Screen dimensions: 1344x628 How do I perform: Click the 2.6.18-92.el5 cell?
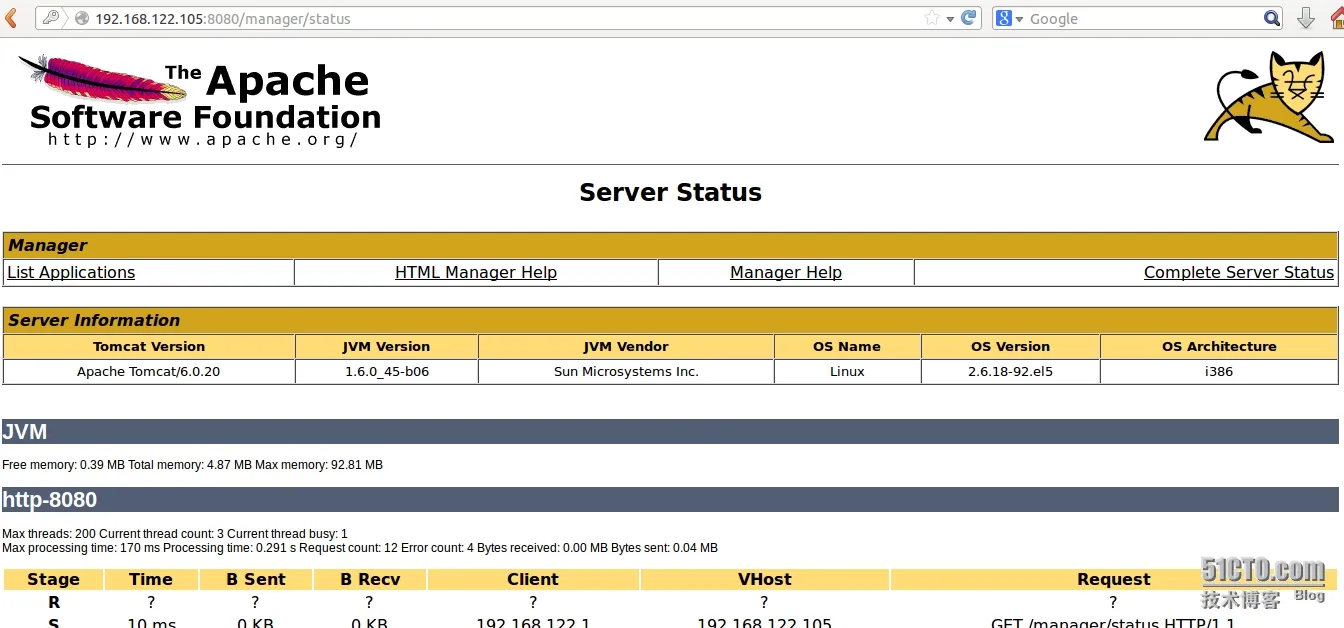pyautogui.click(x=1010, y=371)
